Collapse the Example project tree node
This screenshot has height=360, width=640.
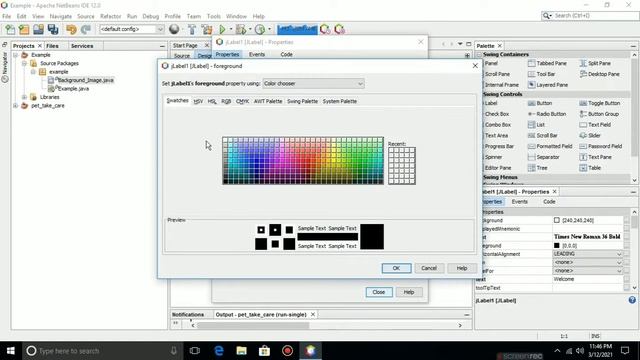click(x=16, y=55)
